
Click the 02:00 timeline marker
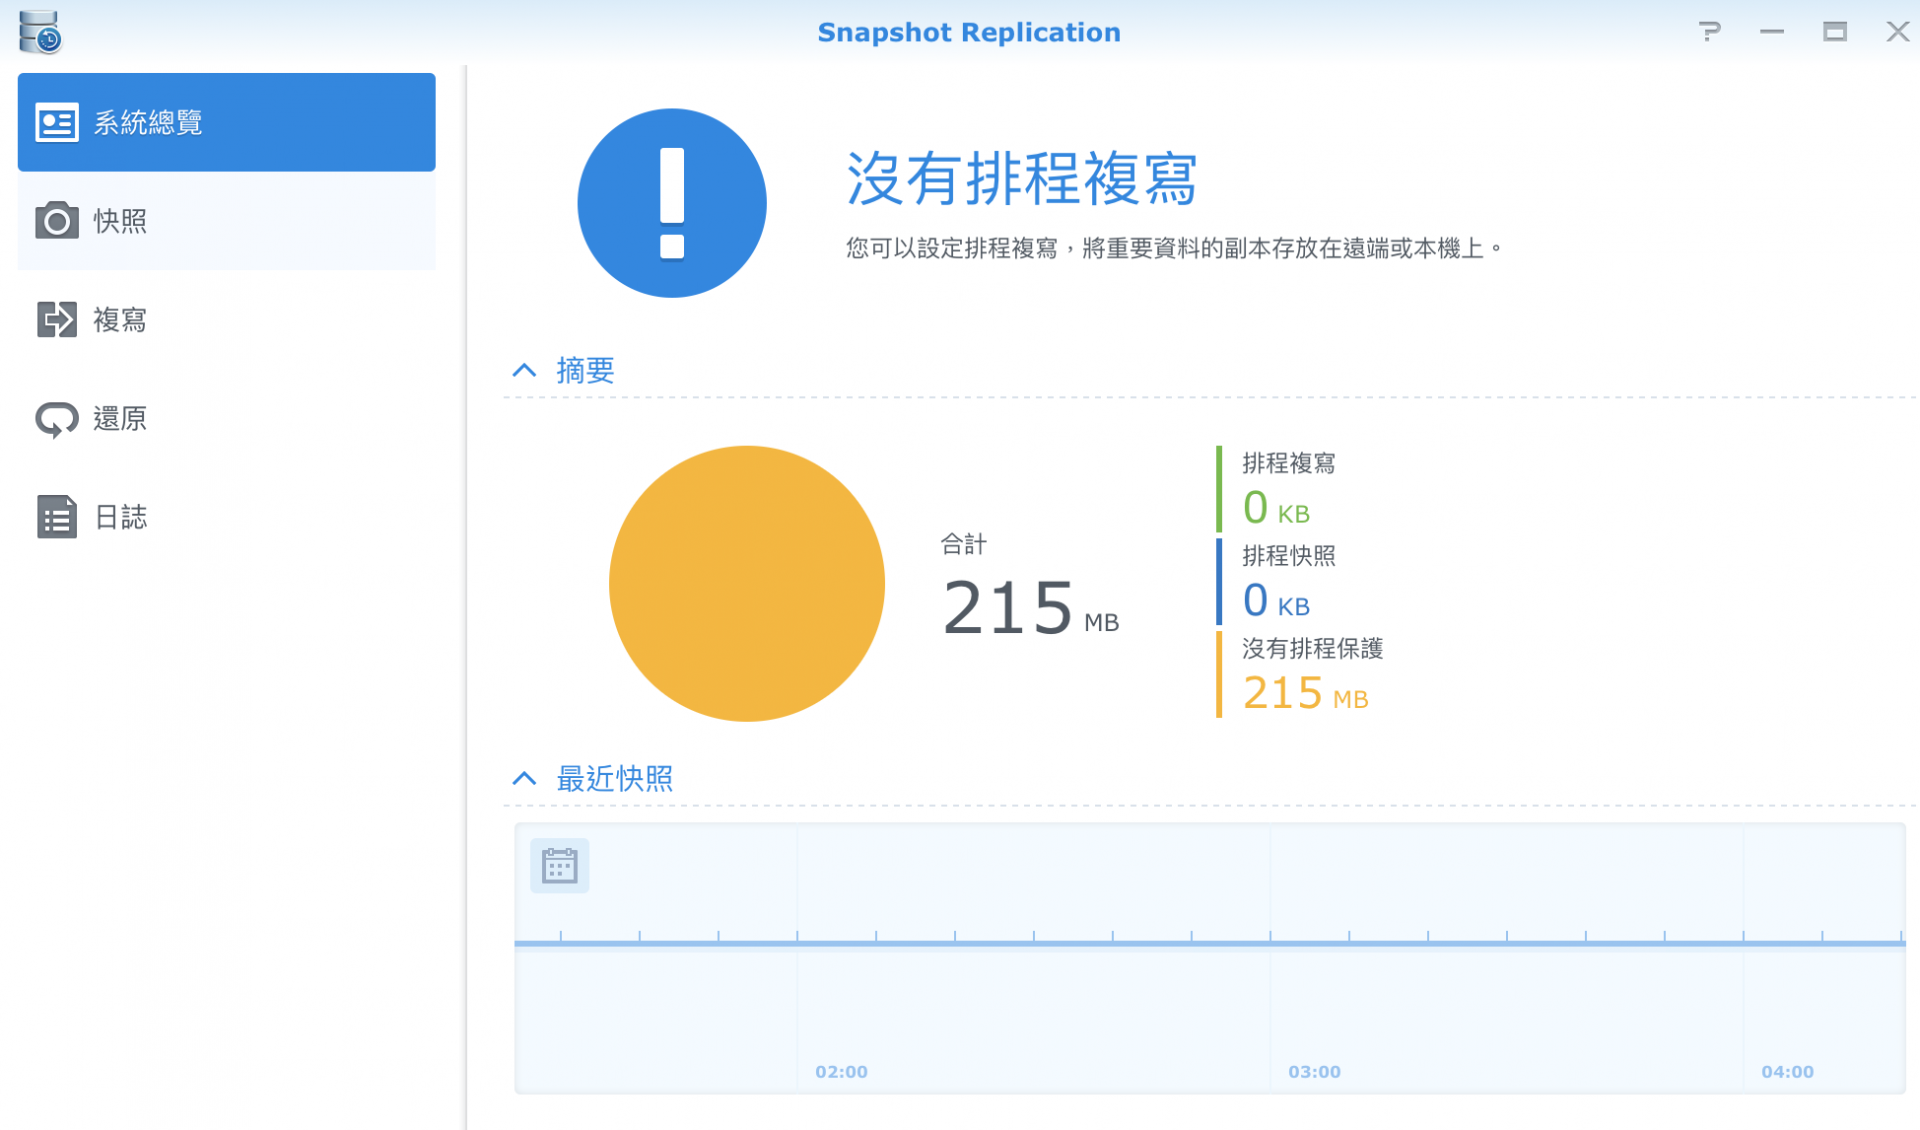[841, 1071]
